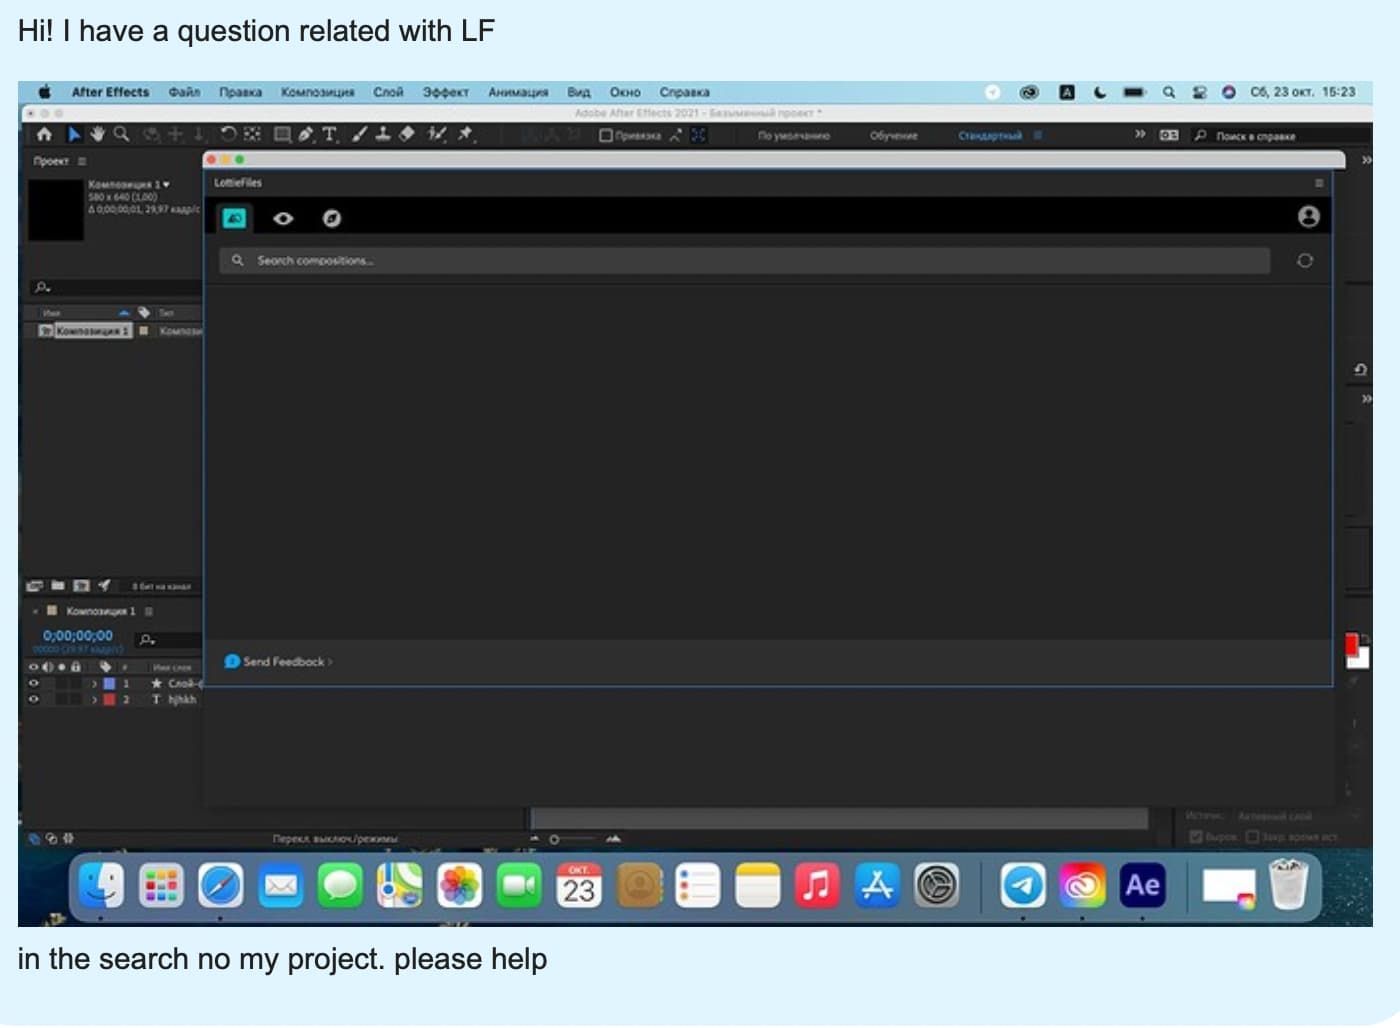Click the Home icon in After Effects toolbar
Image resolution: width=1400 pixels, height=1028 pixels.
[44, 134]
